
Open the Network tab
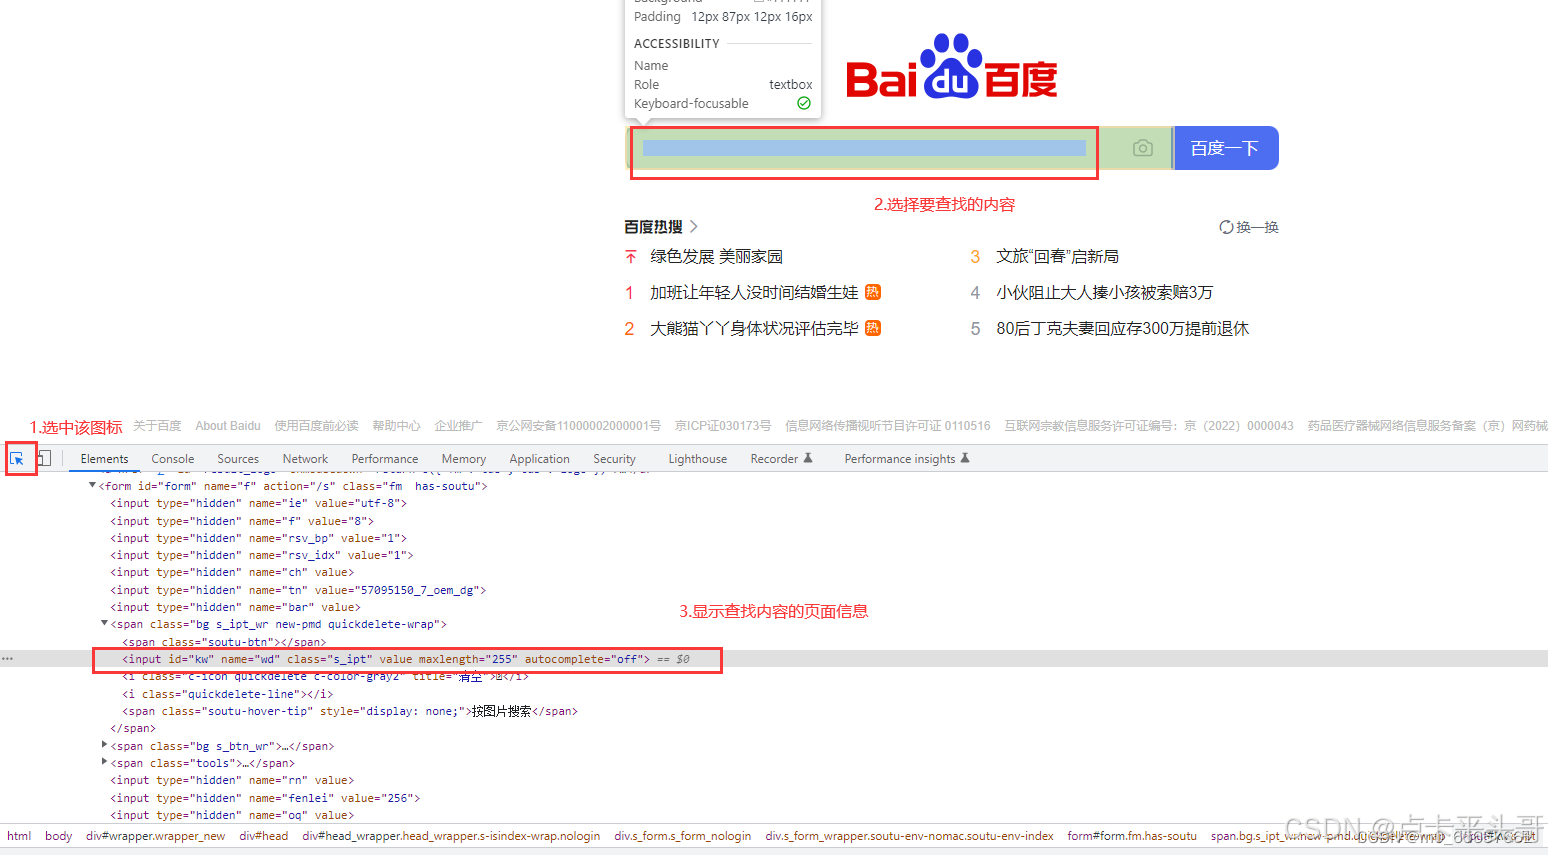pos(305,459)
